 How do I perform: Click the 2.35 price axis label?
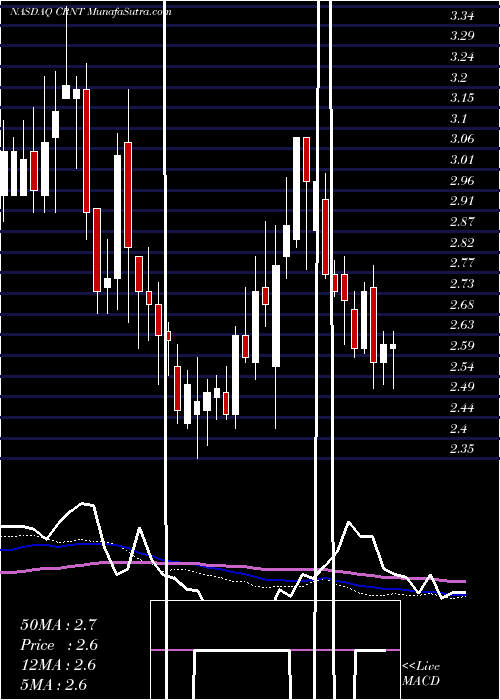pos(462,449)
